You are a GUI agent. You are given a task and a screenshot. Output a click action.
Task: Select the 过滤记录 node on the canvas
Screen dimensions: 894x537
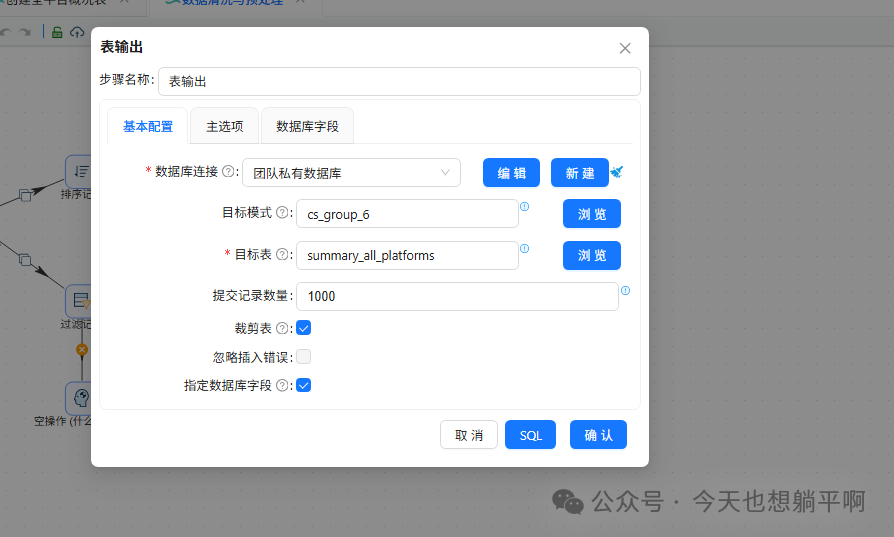(x=78, y=300)
